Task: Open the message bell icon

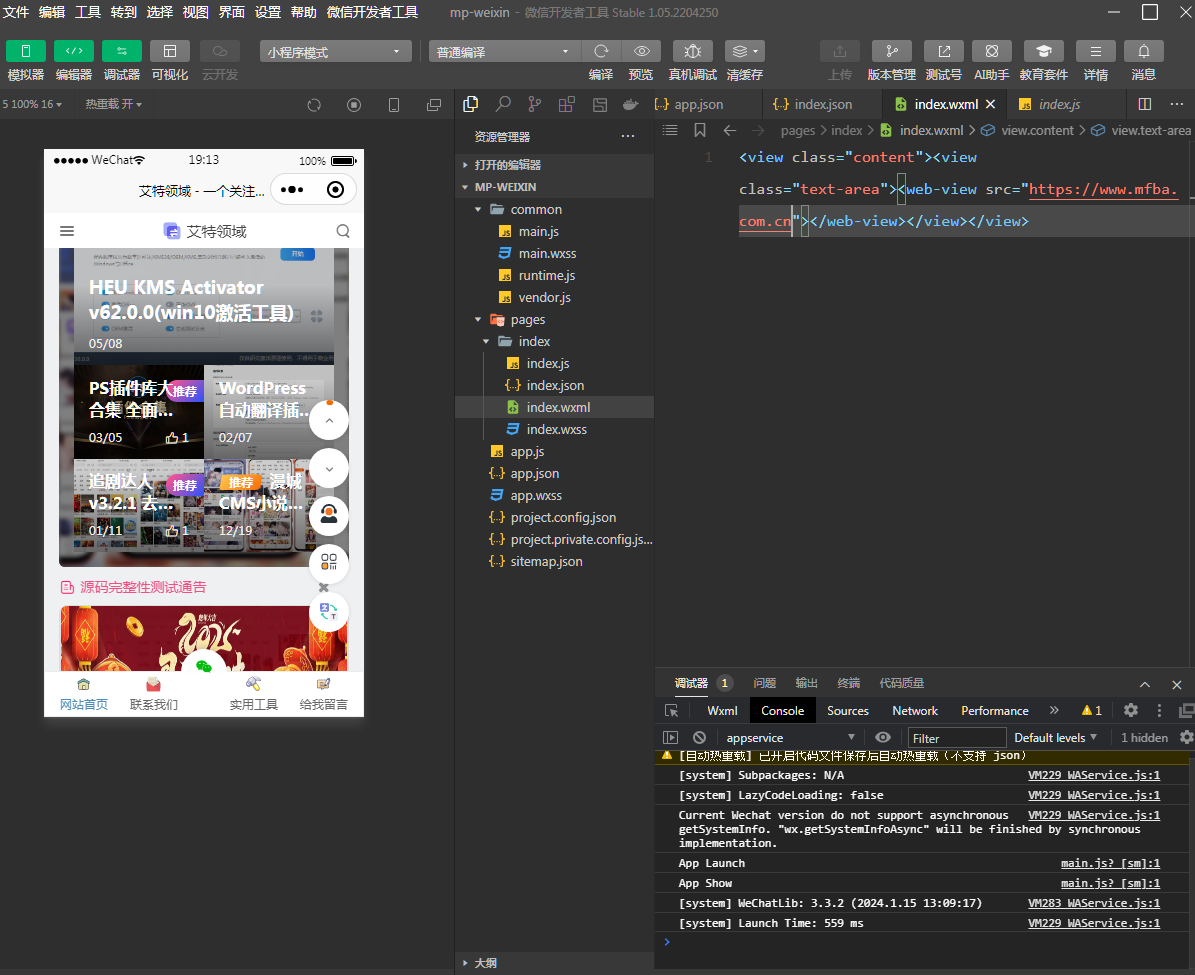Action: click(x=1144, y=51)
